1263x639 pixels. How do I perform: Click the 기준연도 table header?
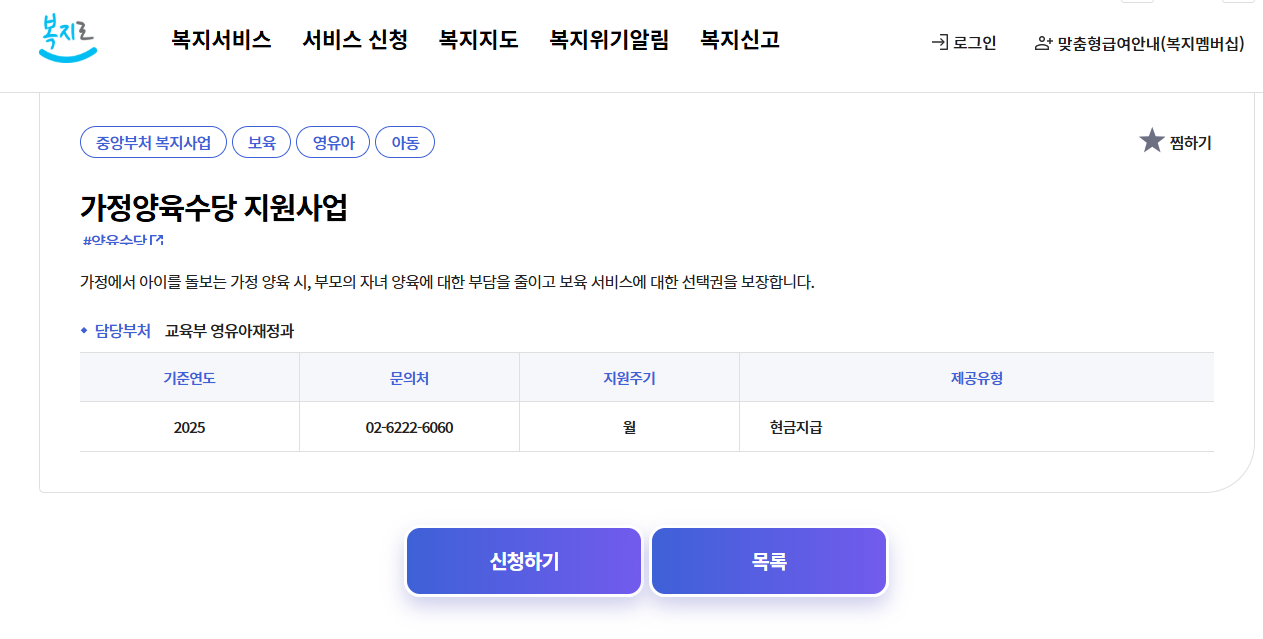189,376
